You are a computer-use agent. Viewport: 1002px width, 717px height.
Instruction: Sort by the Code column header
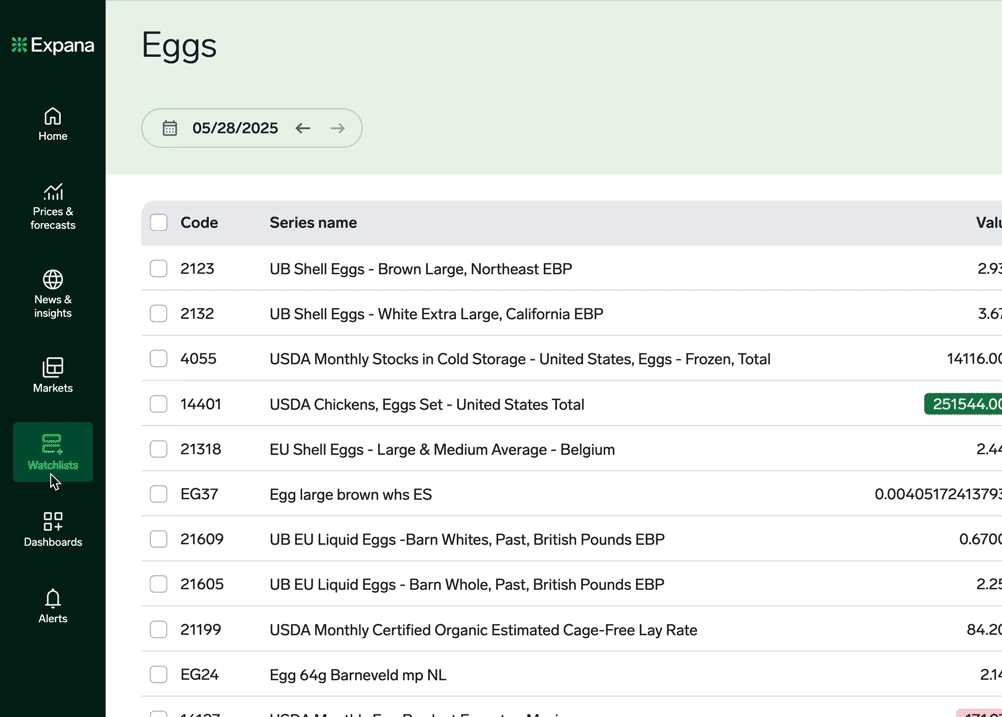(199, 222)
